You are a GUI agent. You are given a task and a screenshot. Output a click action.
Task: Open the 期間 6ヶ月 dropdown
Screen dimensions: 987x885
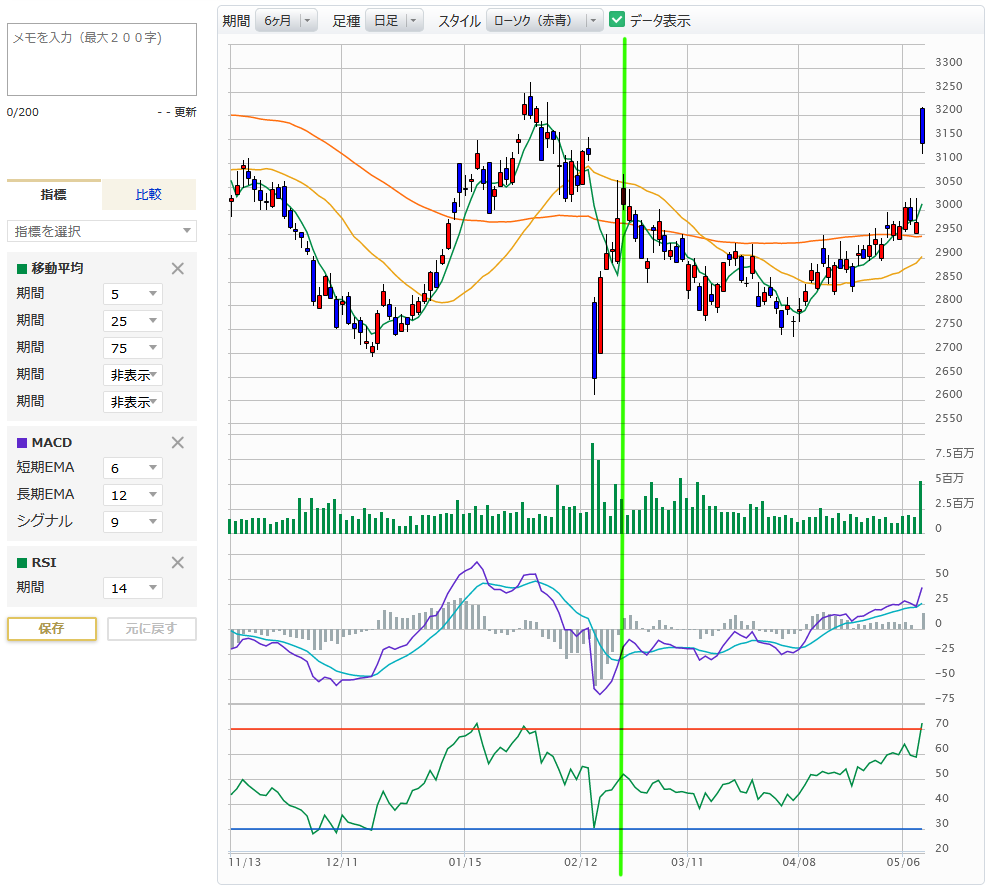click(x=285, y=20)
